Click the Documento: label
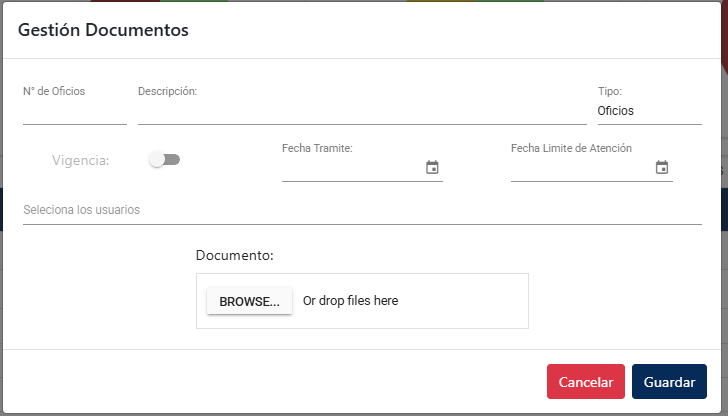The width and height of the screenshot is (728, 416). pyautogui.click(x=234, y=255)
